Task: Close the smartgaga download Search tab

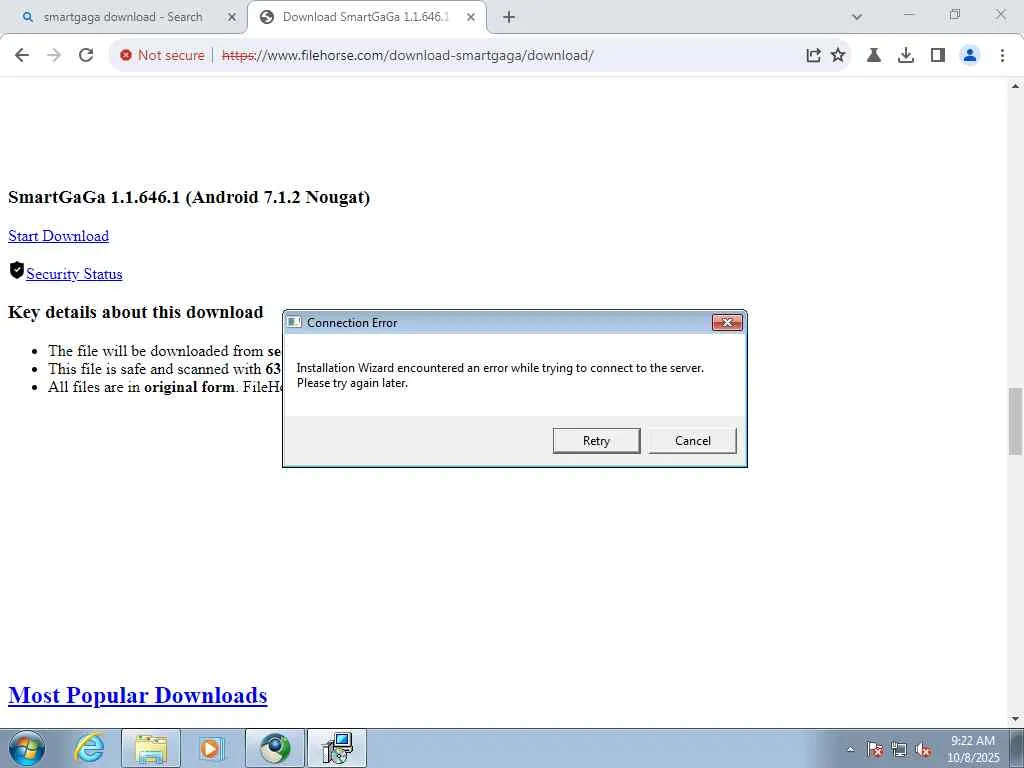Action: point(231,18)
